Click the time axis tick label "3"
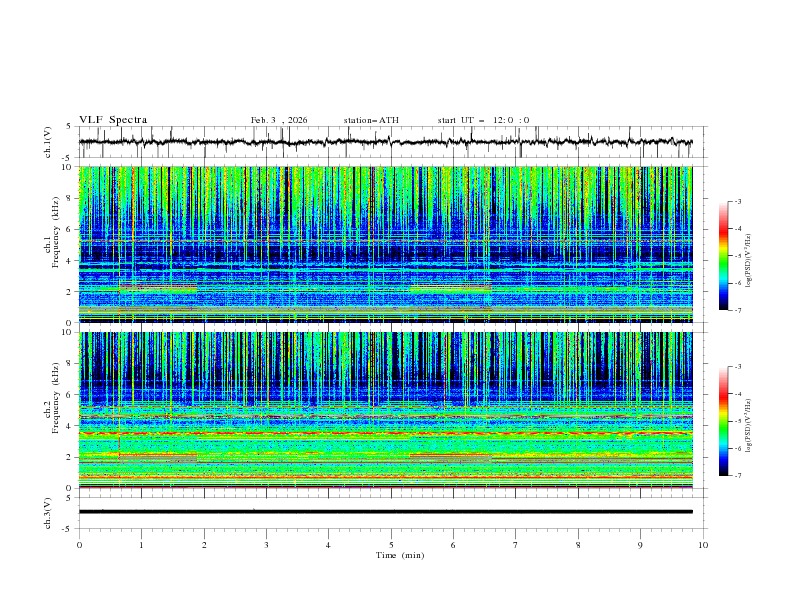Viewport: 792px width, 612px height. coord(266,545)
